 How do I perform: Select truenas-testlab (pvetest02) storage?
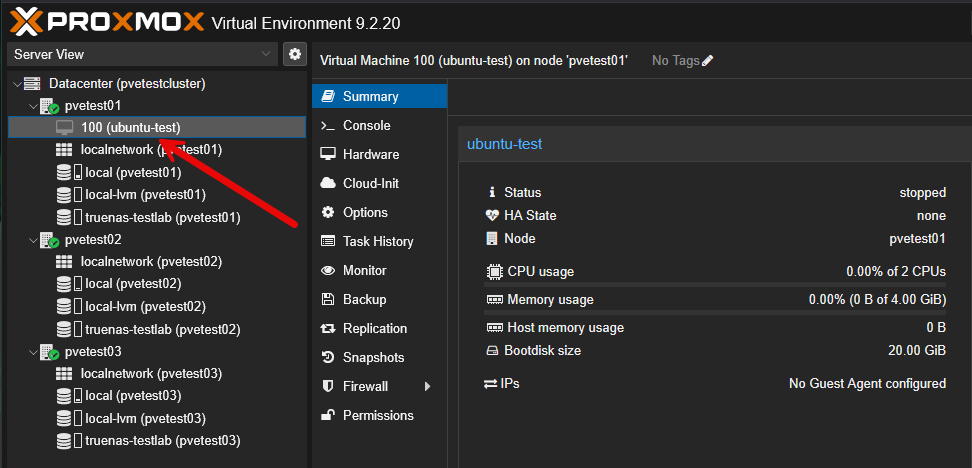pos(163,329)
